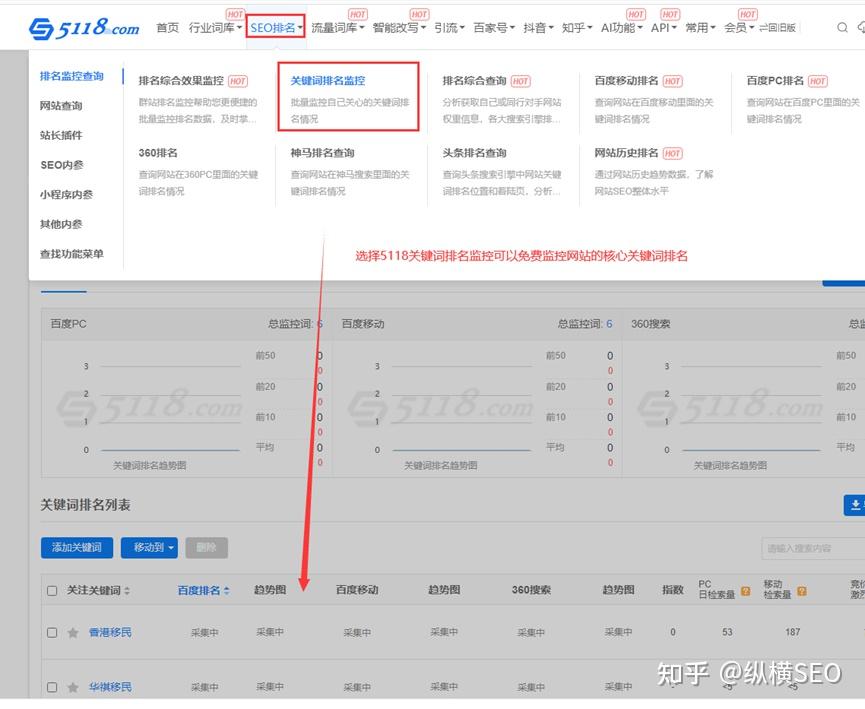
Task: Open the 香港移民 keyword link
Action: (110, 632)
